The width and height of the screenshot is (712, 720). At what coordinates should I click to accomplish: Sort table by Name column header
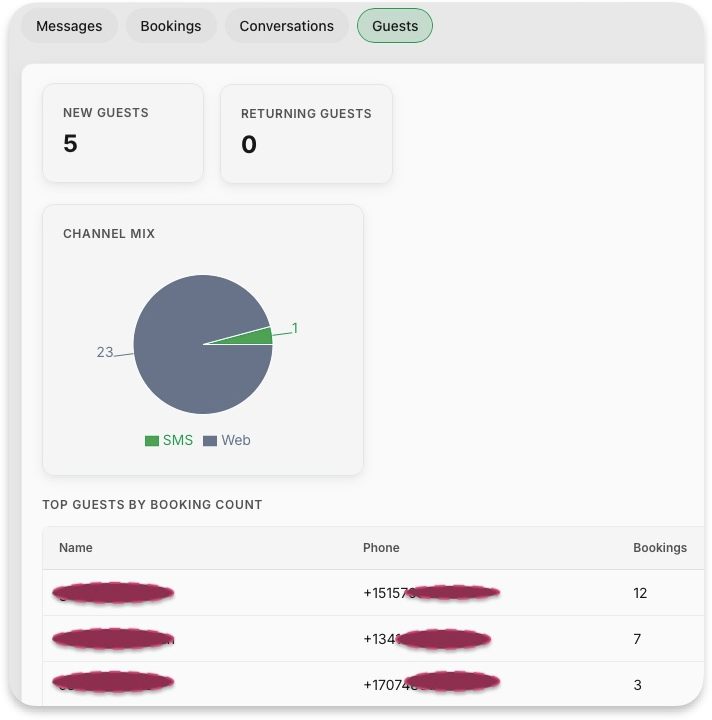76,548
